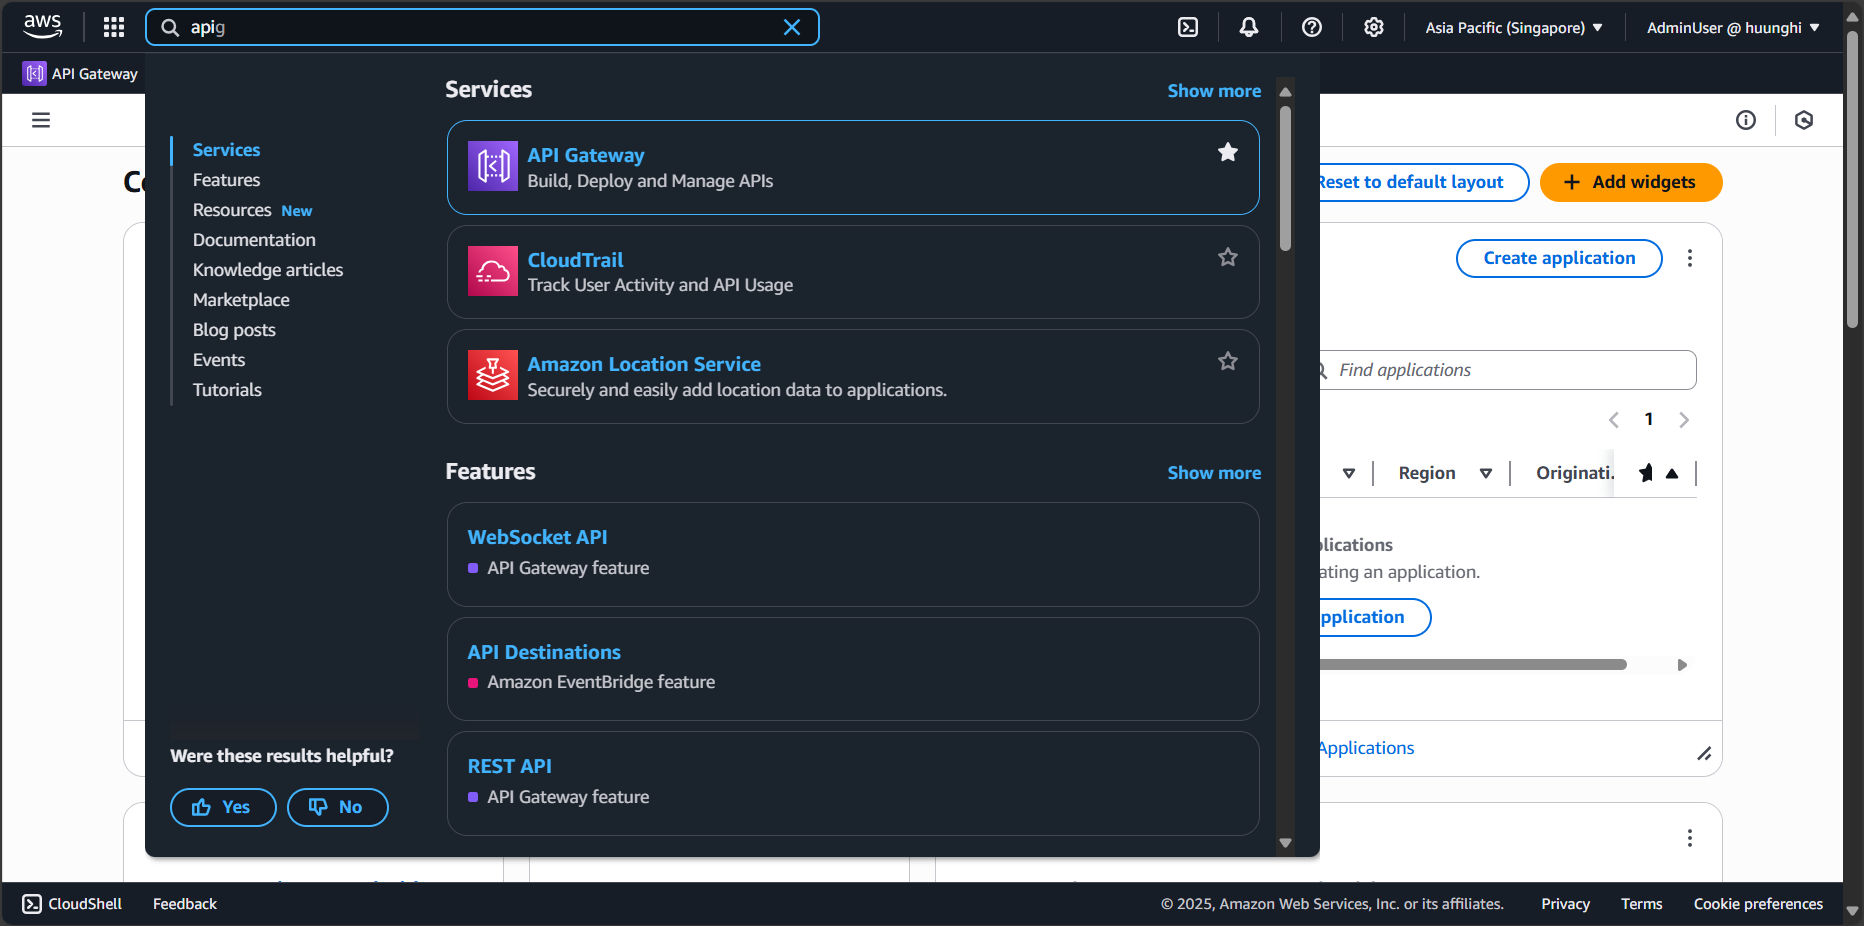
Task: Open the lower widget three-dot menu
Action: 1690,838
